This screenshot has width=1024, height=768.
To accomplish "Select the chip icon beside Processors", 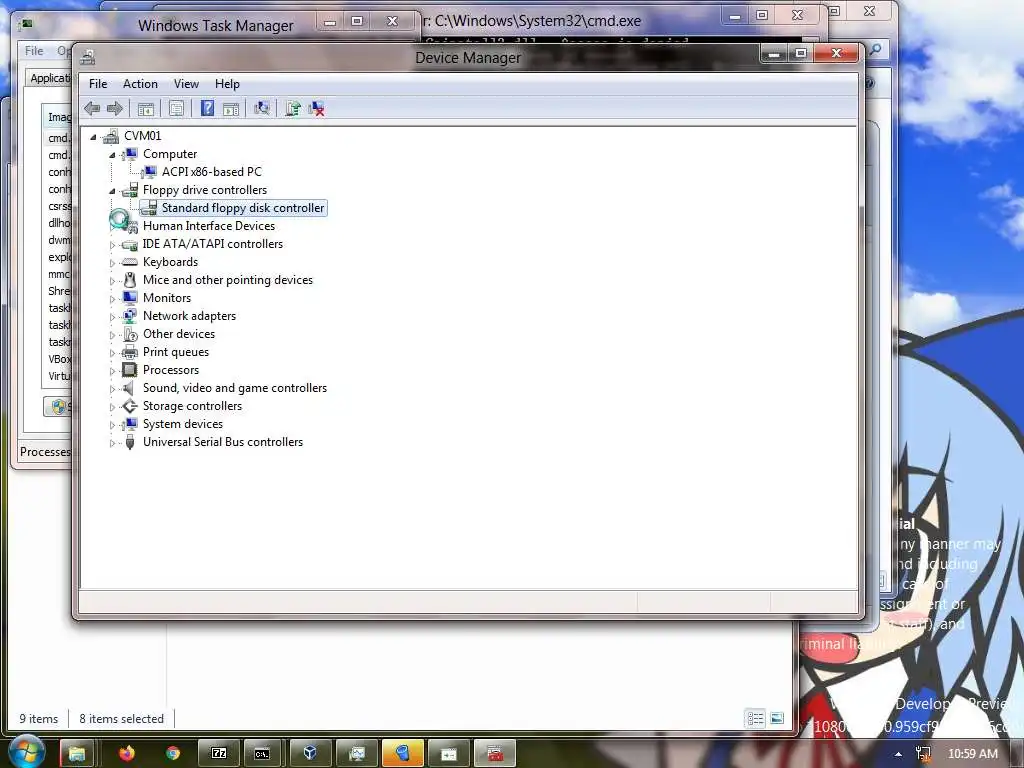I will pyautogui.click(x=130, y=370).
